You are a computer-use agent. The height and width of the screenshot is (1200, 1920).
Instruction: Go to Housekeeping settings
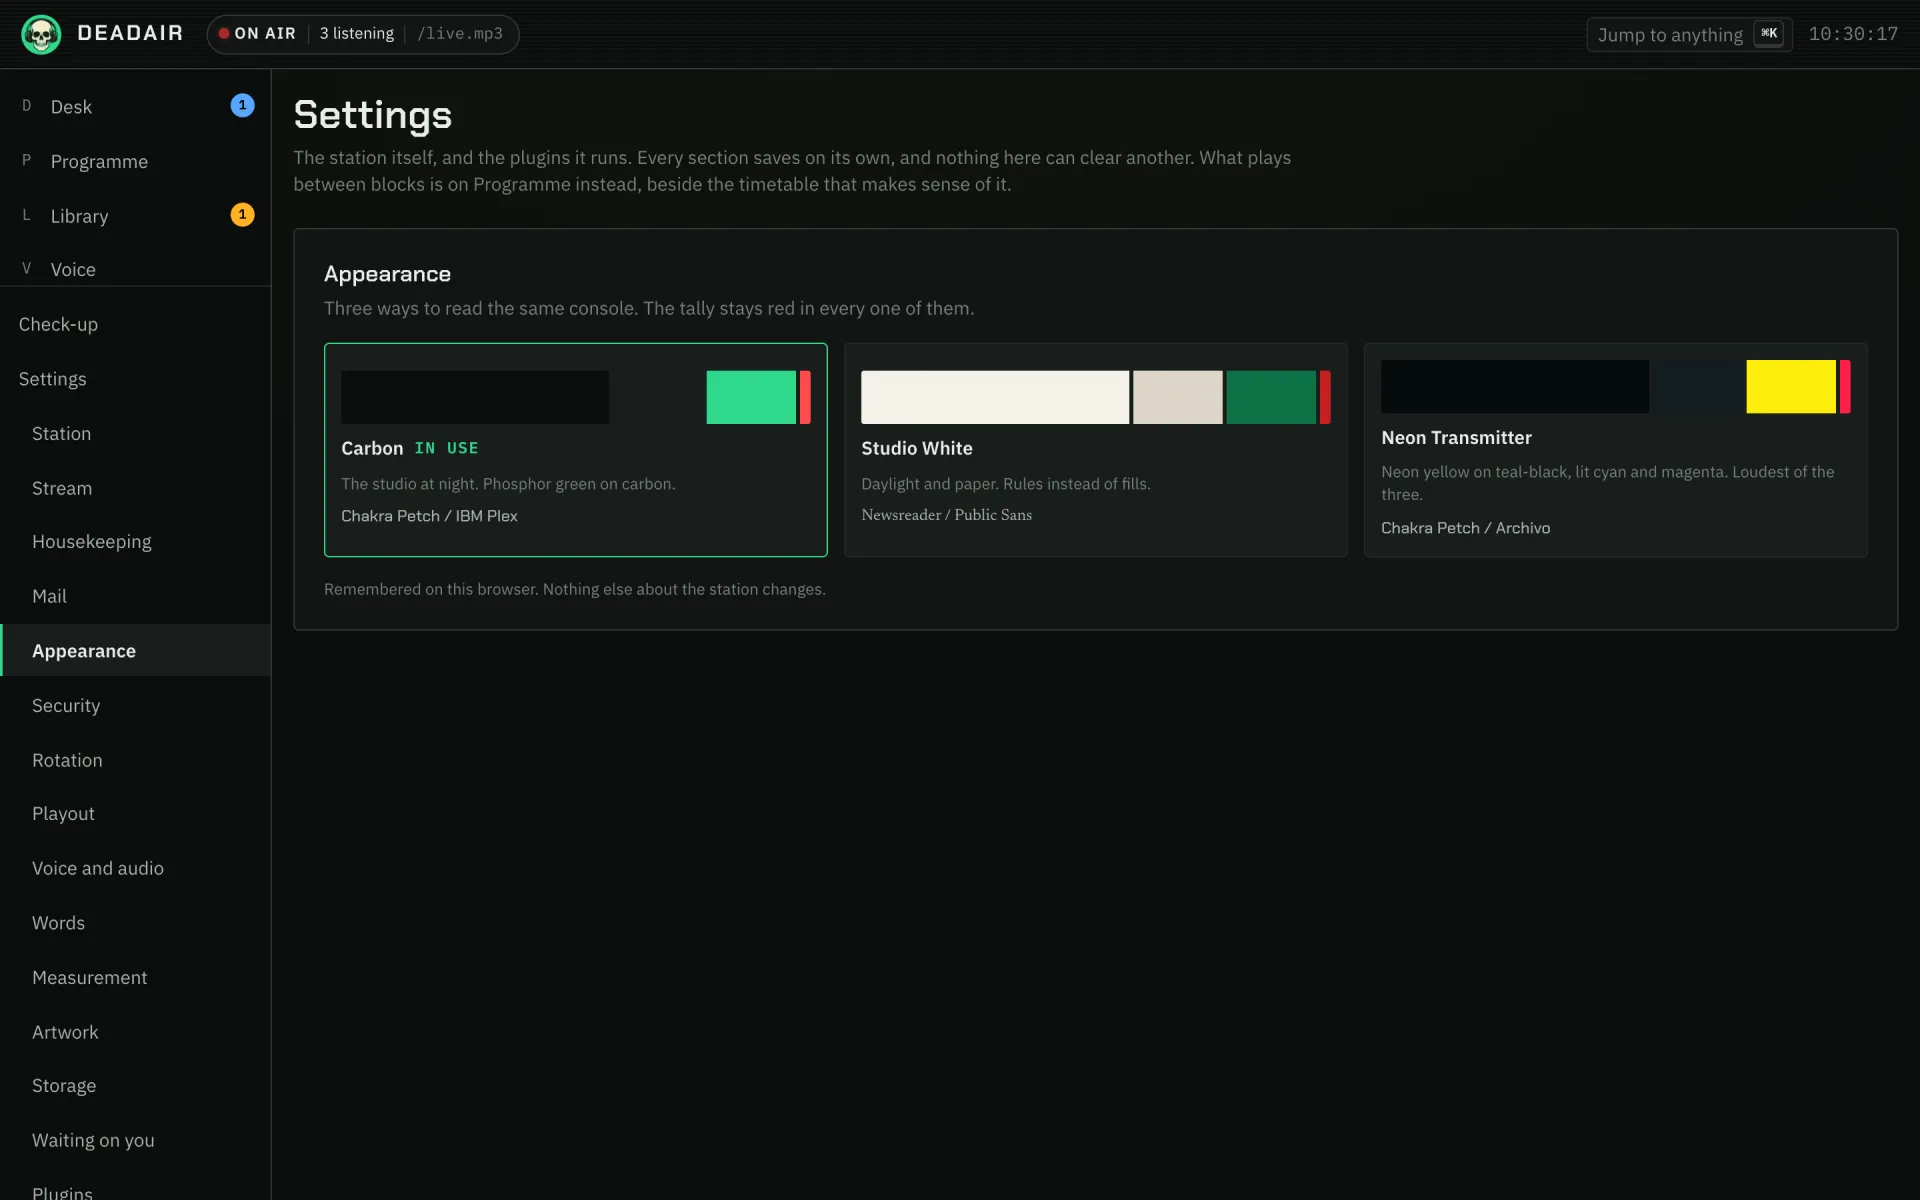point(136,541)
